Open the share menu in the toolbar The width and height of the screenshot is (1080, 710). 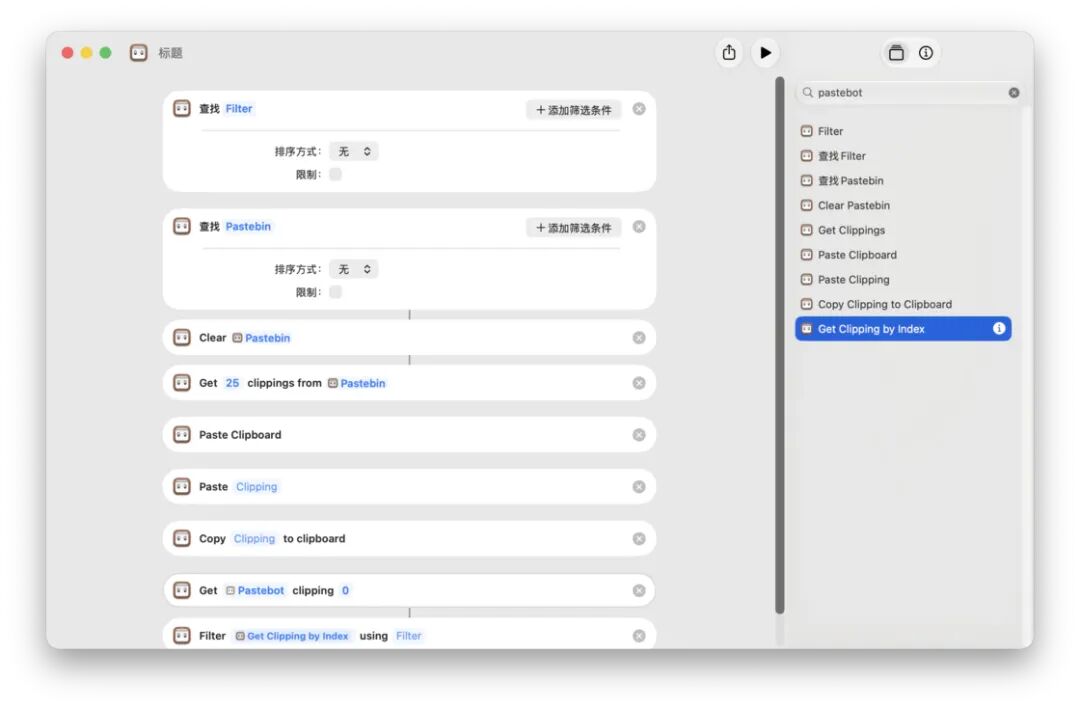729,52
